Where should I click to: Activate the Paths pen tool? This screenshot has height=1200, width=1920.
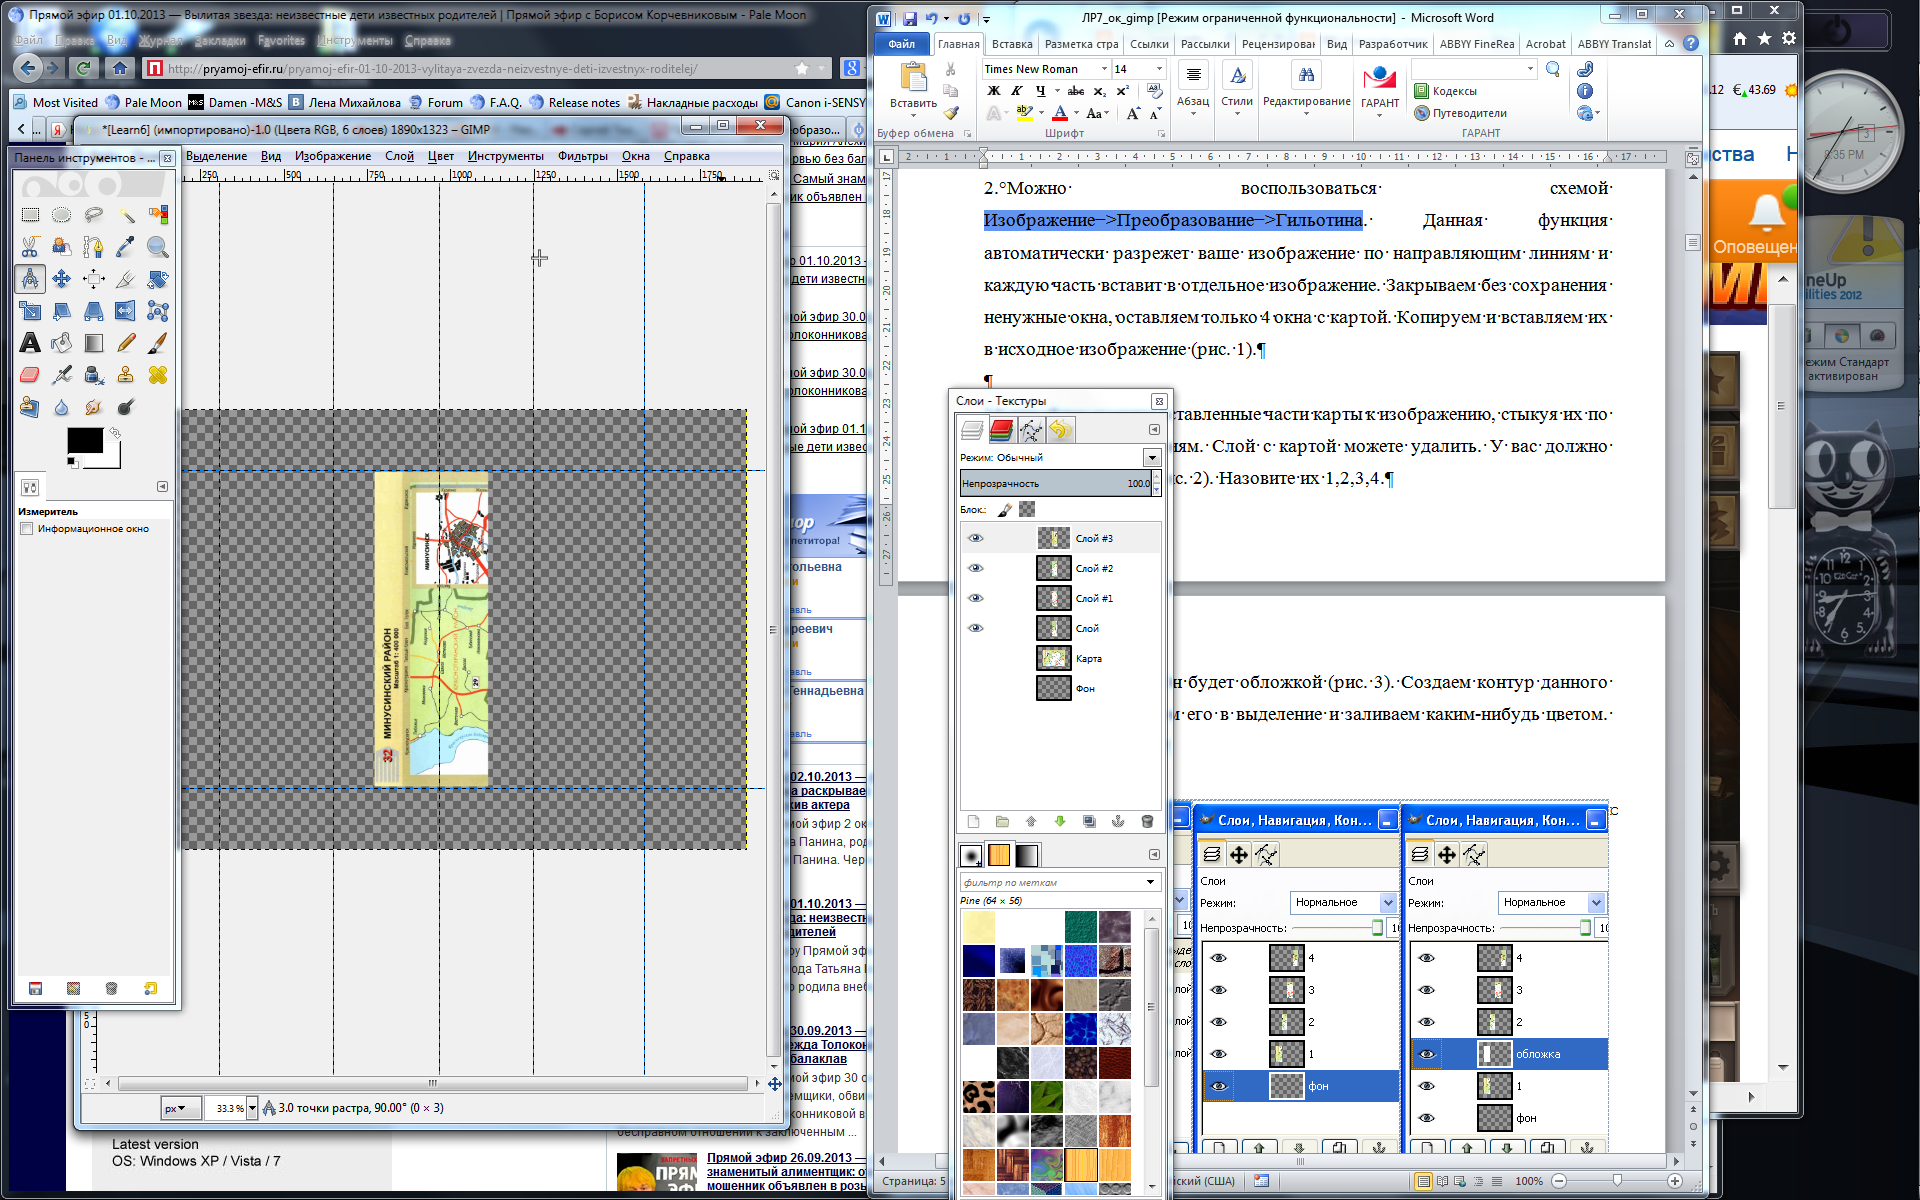tap(94, 247)
